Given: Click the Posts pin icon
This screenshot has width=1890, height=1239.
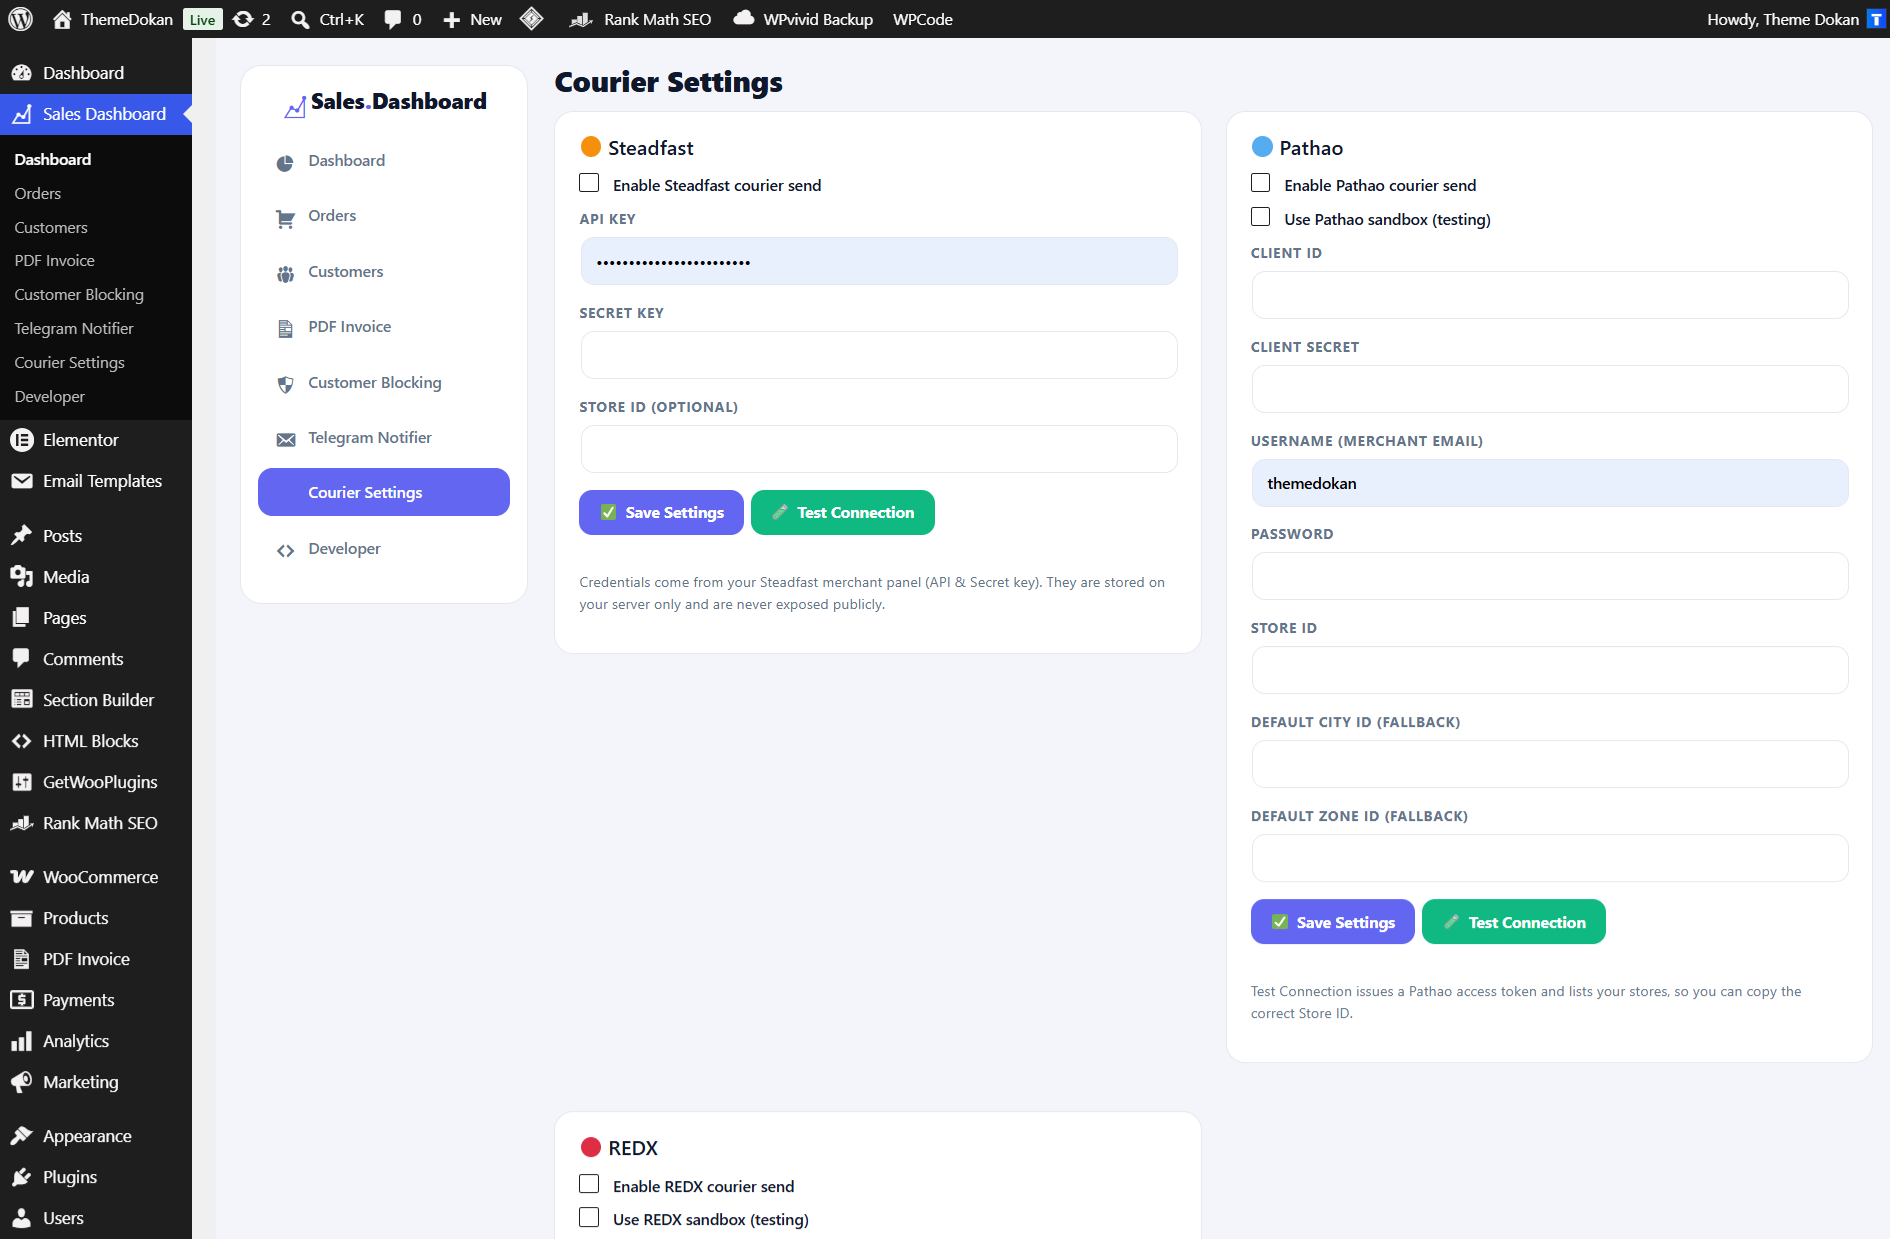Looking at the screenshot, I should click(21, 536).
